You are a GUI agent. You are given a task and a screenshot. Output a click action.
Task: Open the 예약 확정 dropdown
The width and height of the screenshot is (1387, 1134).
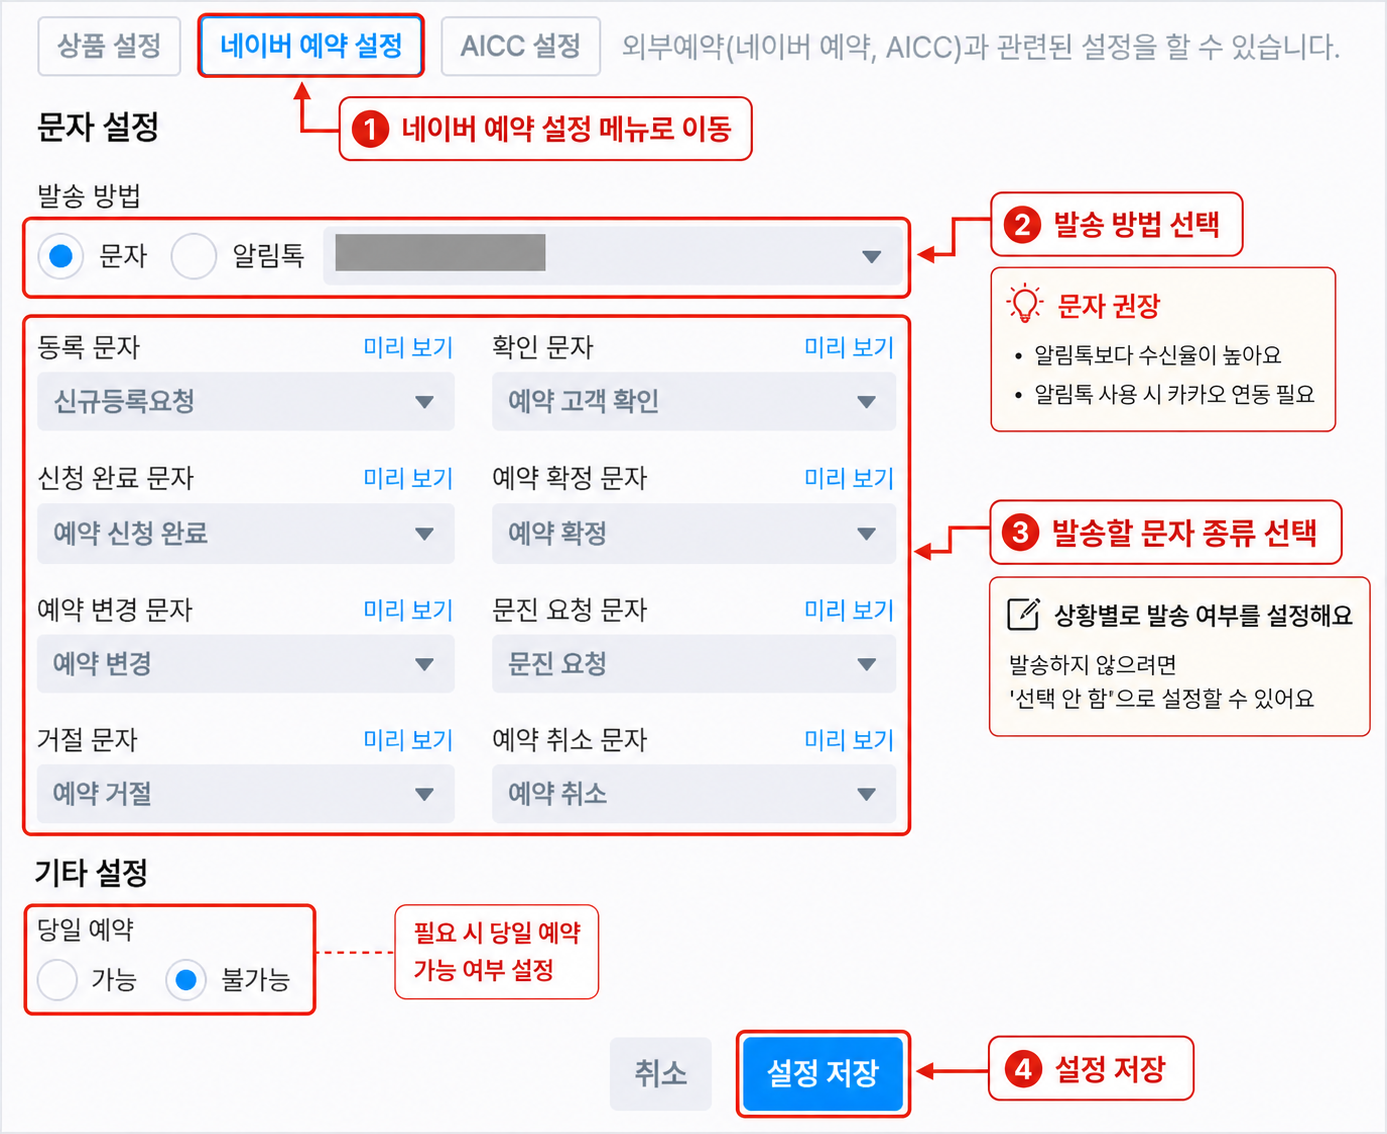[693, 533]
